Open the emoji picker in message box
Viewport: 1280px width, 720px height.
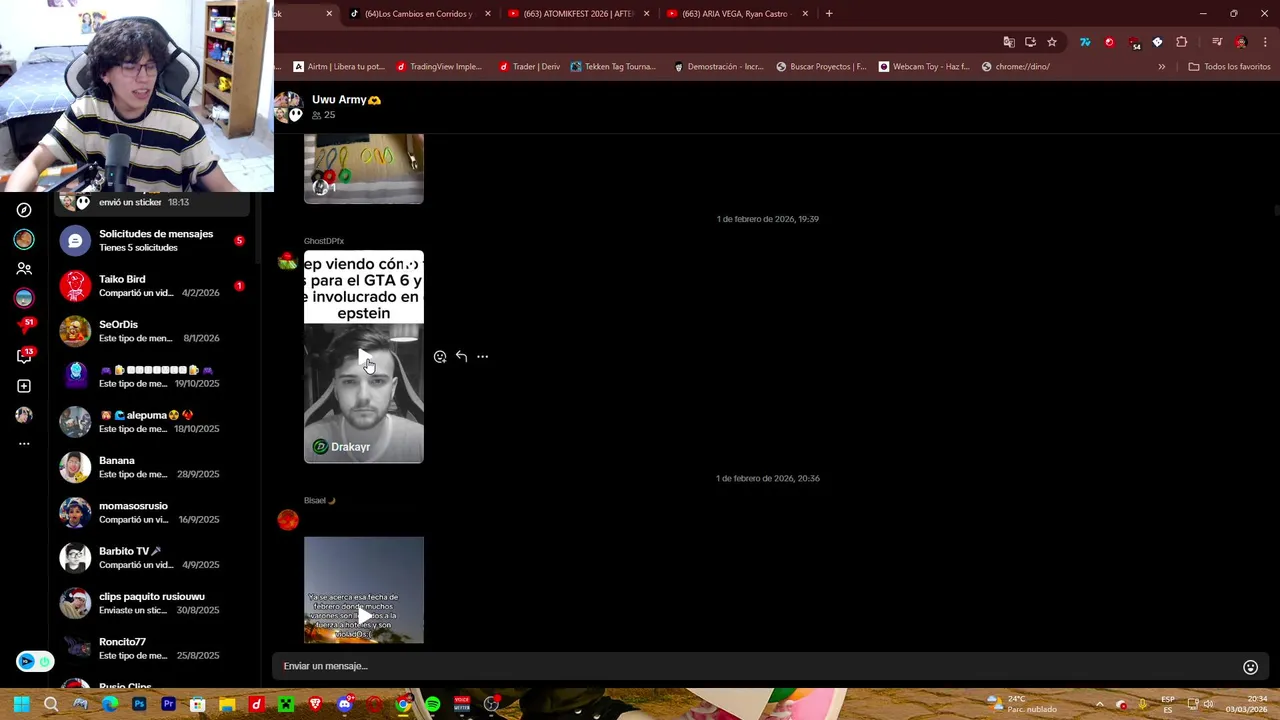(1250, 667)
